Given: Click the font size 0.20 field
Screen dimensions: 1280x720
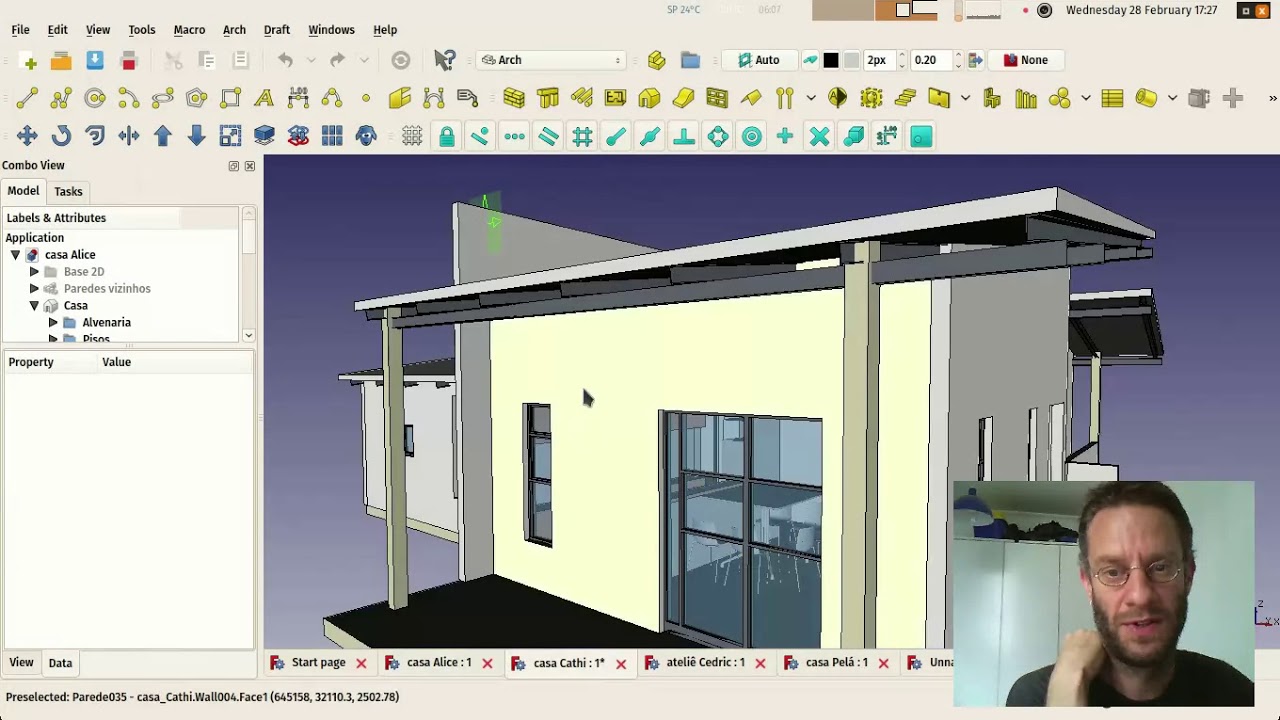Looking at the screenshot, I should 931,60.
